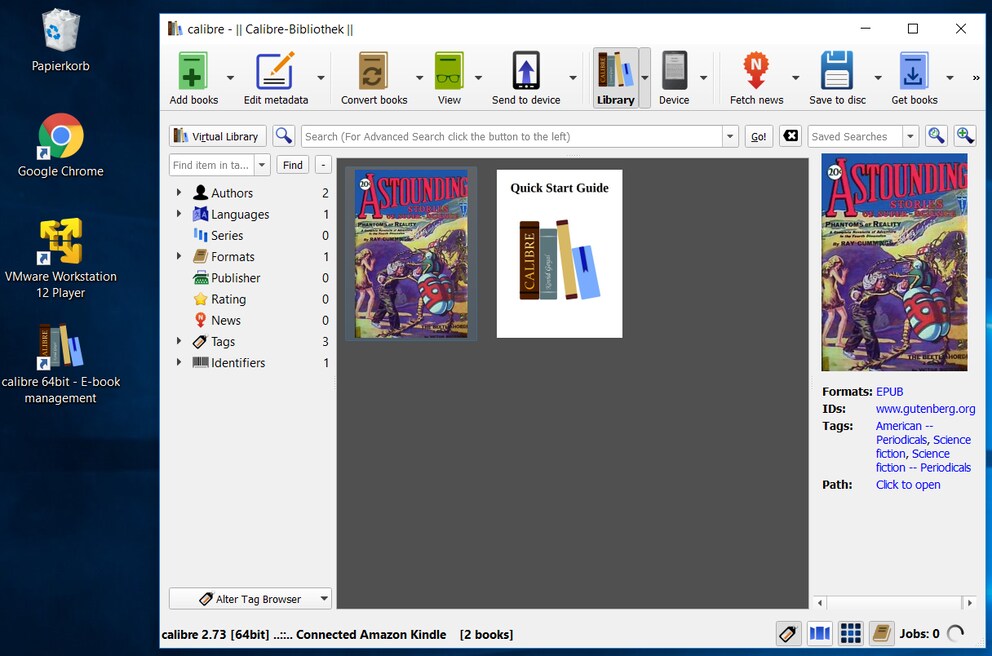Open the Find item in tag browser dropdown
Viewport: 992px width, 656px height.
tap(262, 164)
